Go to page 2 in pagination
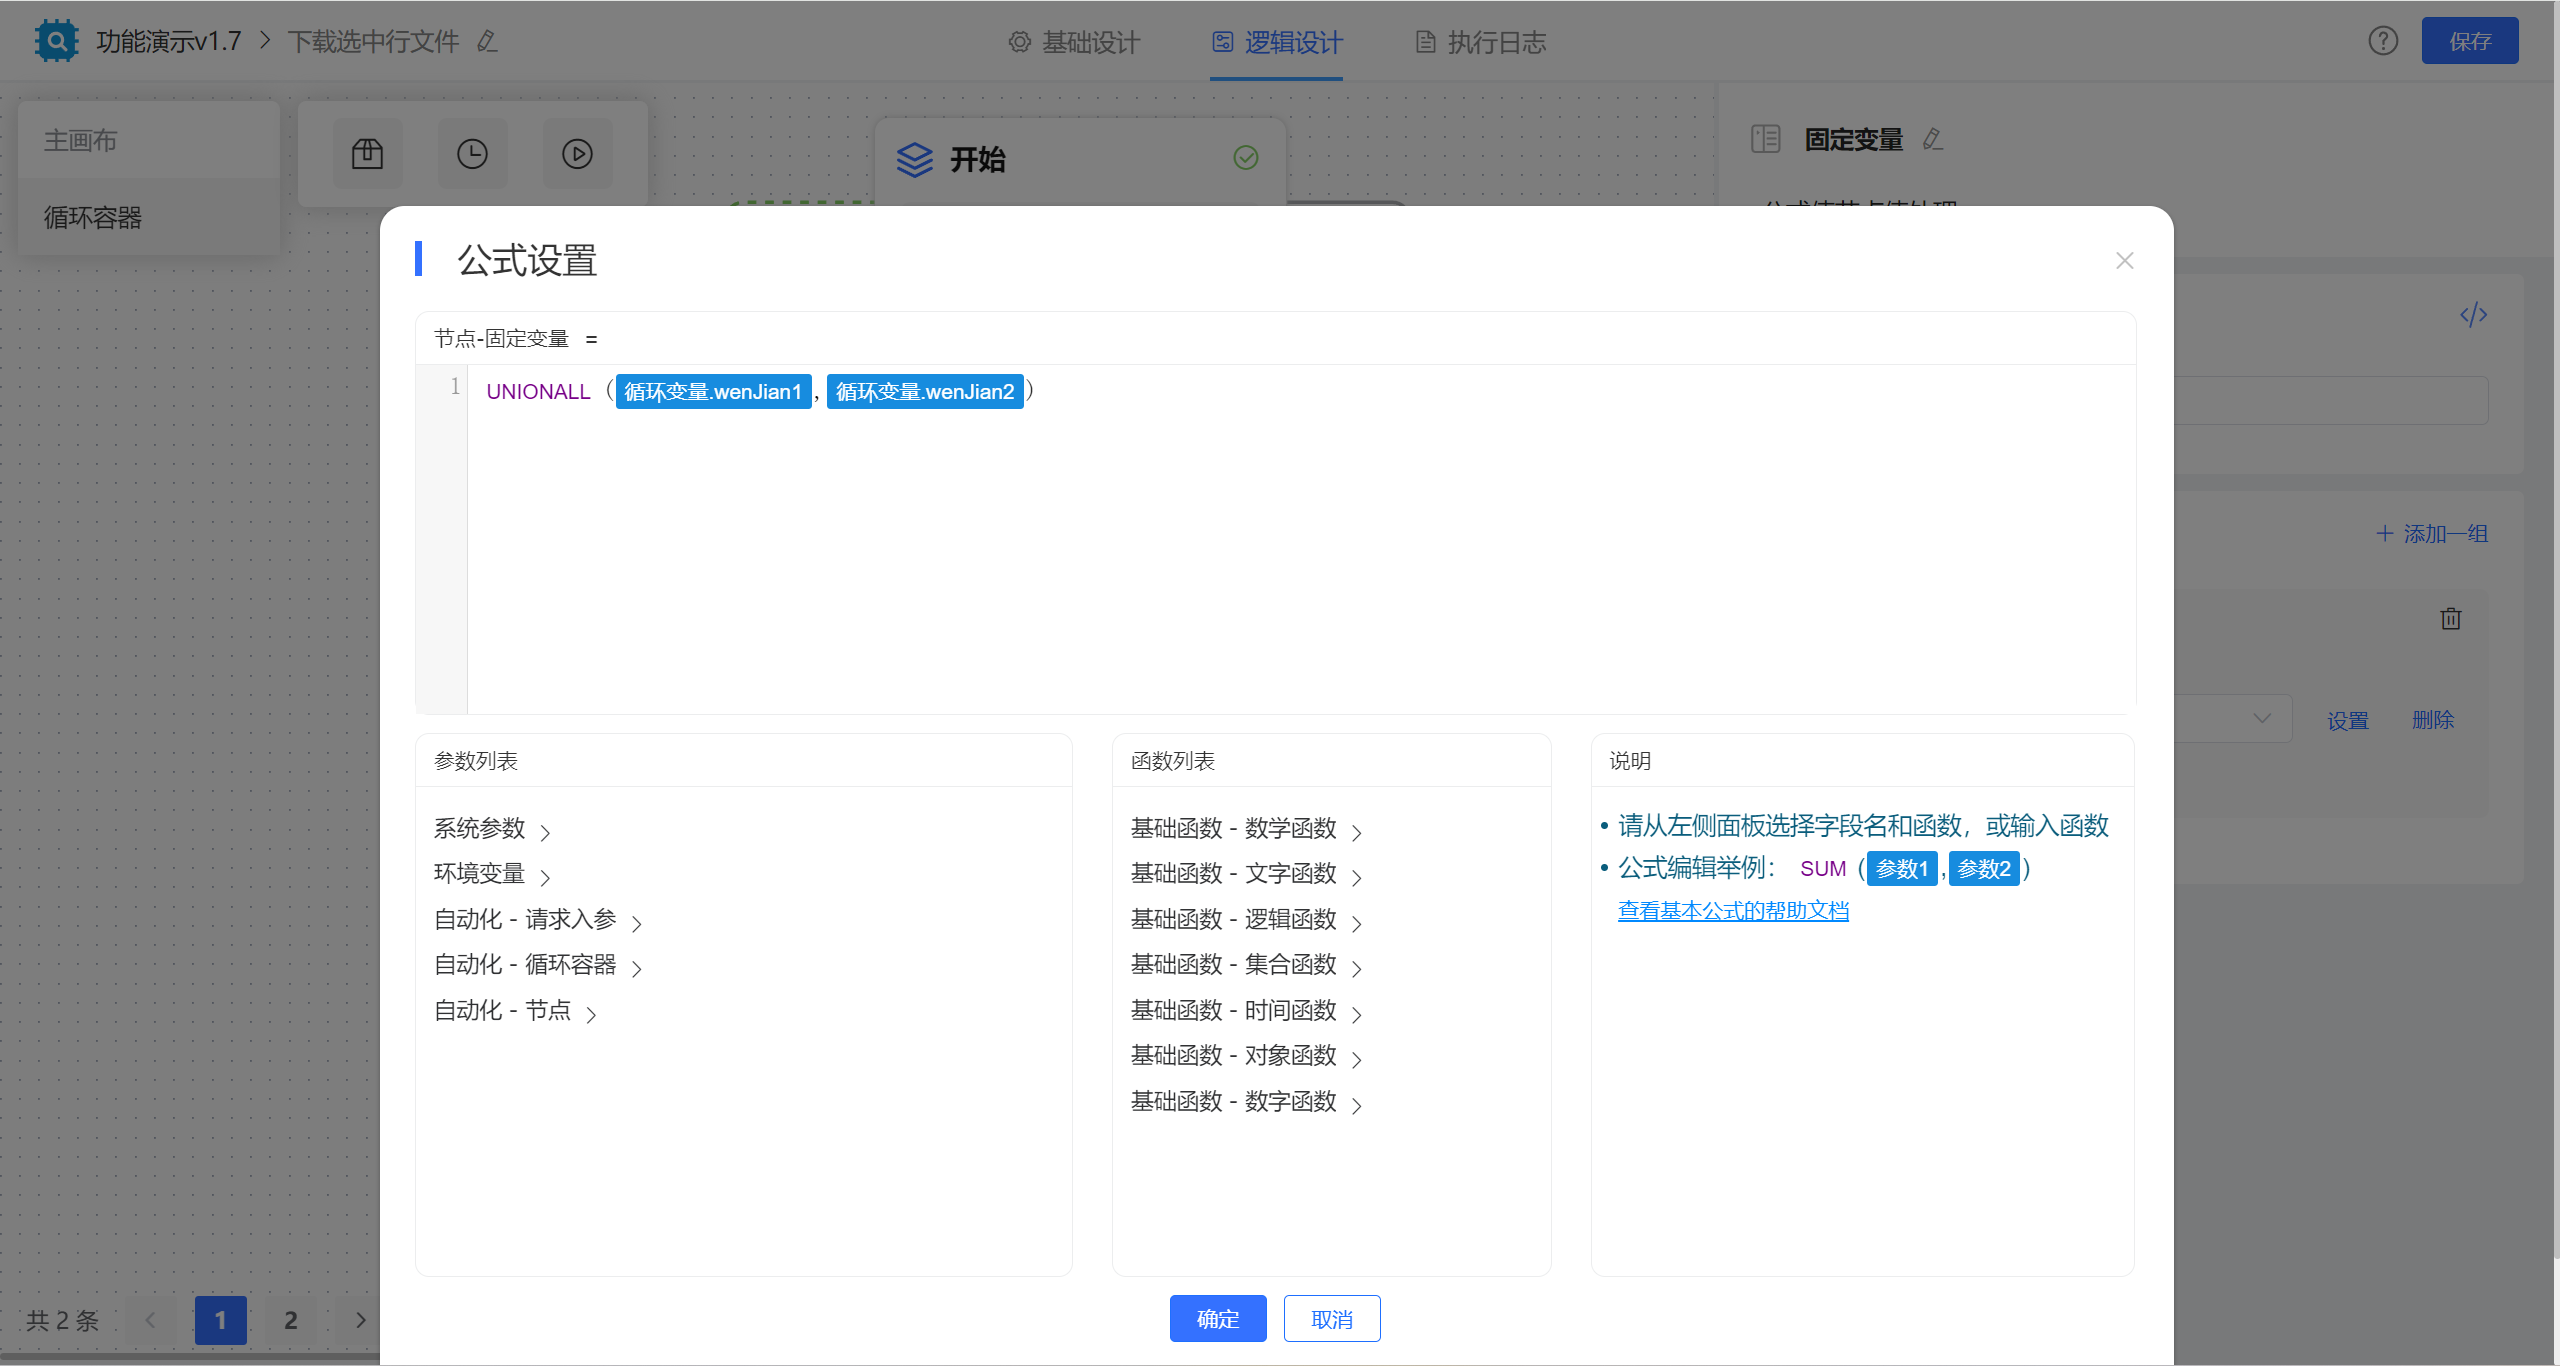 coord(291,1320)
